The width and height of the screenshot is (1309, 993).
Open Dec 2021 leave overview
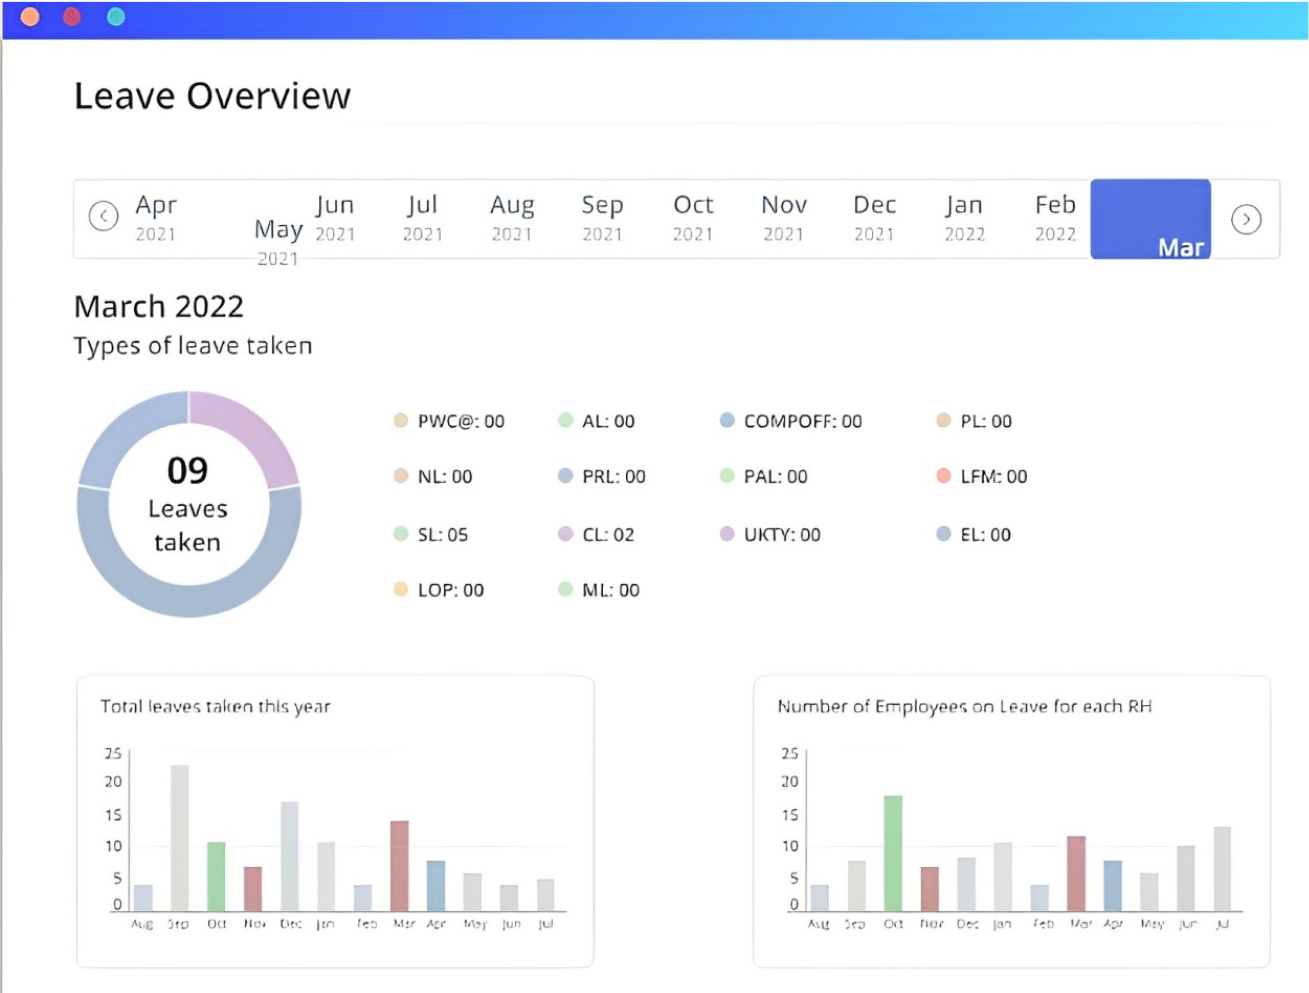click(874, 218)
